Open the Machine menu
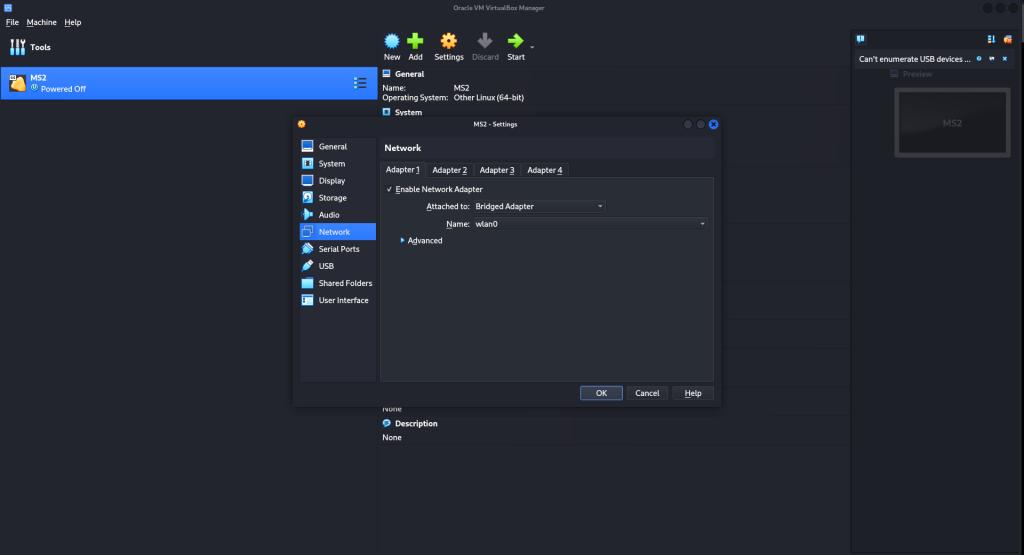 pyautogui.click(x=41, y=22)
